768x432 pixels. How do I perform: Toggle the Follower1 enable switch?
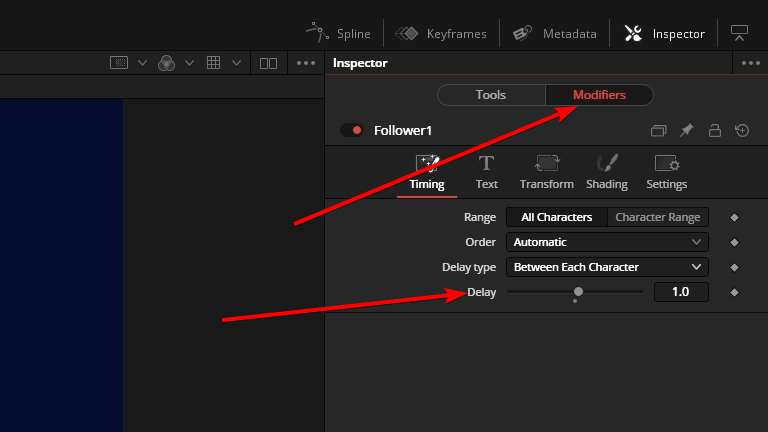[352, 130]
